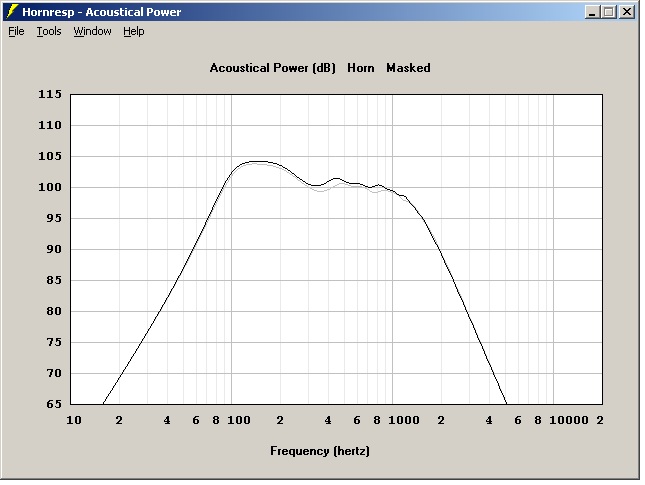Click the Hornresp lightning icon in title bar
Viewport: 645px width, 485px height.
(x=12, y=12)
